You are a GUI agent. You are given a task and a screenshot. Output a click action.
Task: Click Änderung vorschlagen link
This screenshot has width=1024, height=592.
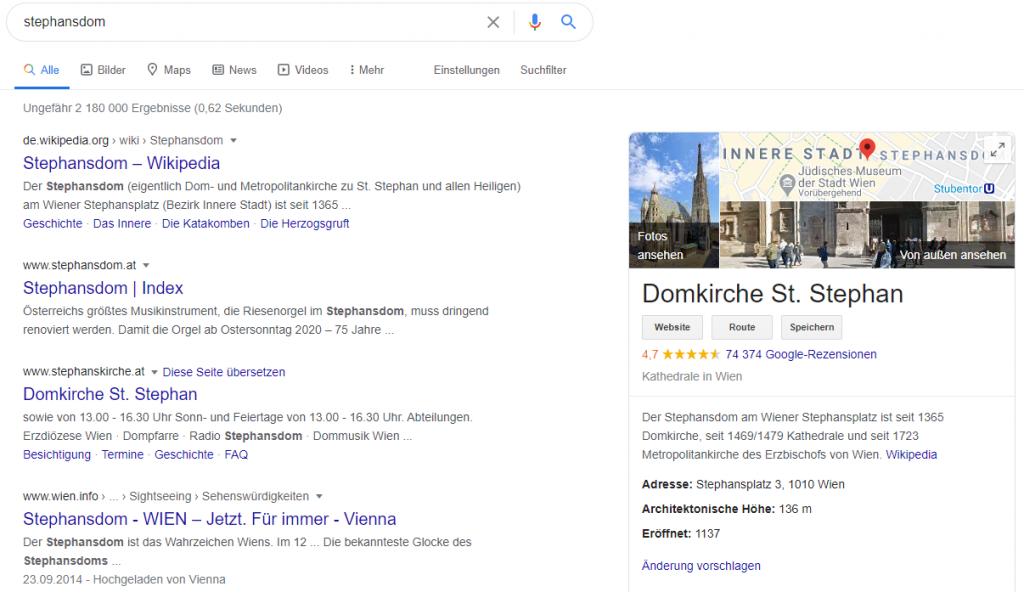click(x=701, y=566)
